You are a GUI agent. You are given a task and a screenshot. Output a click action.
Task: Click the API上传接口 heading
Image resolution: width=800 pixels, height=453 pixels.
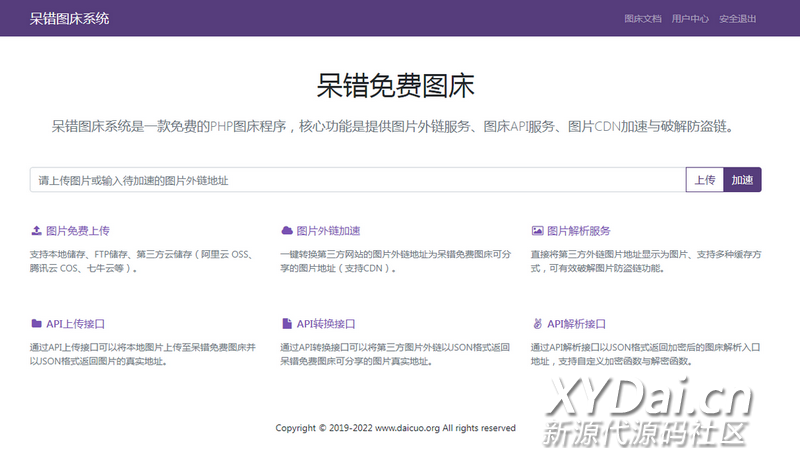coord(75,324)
